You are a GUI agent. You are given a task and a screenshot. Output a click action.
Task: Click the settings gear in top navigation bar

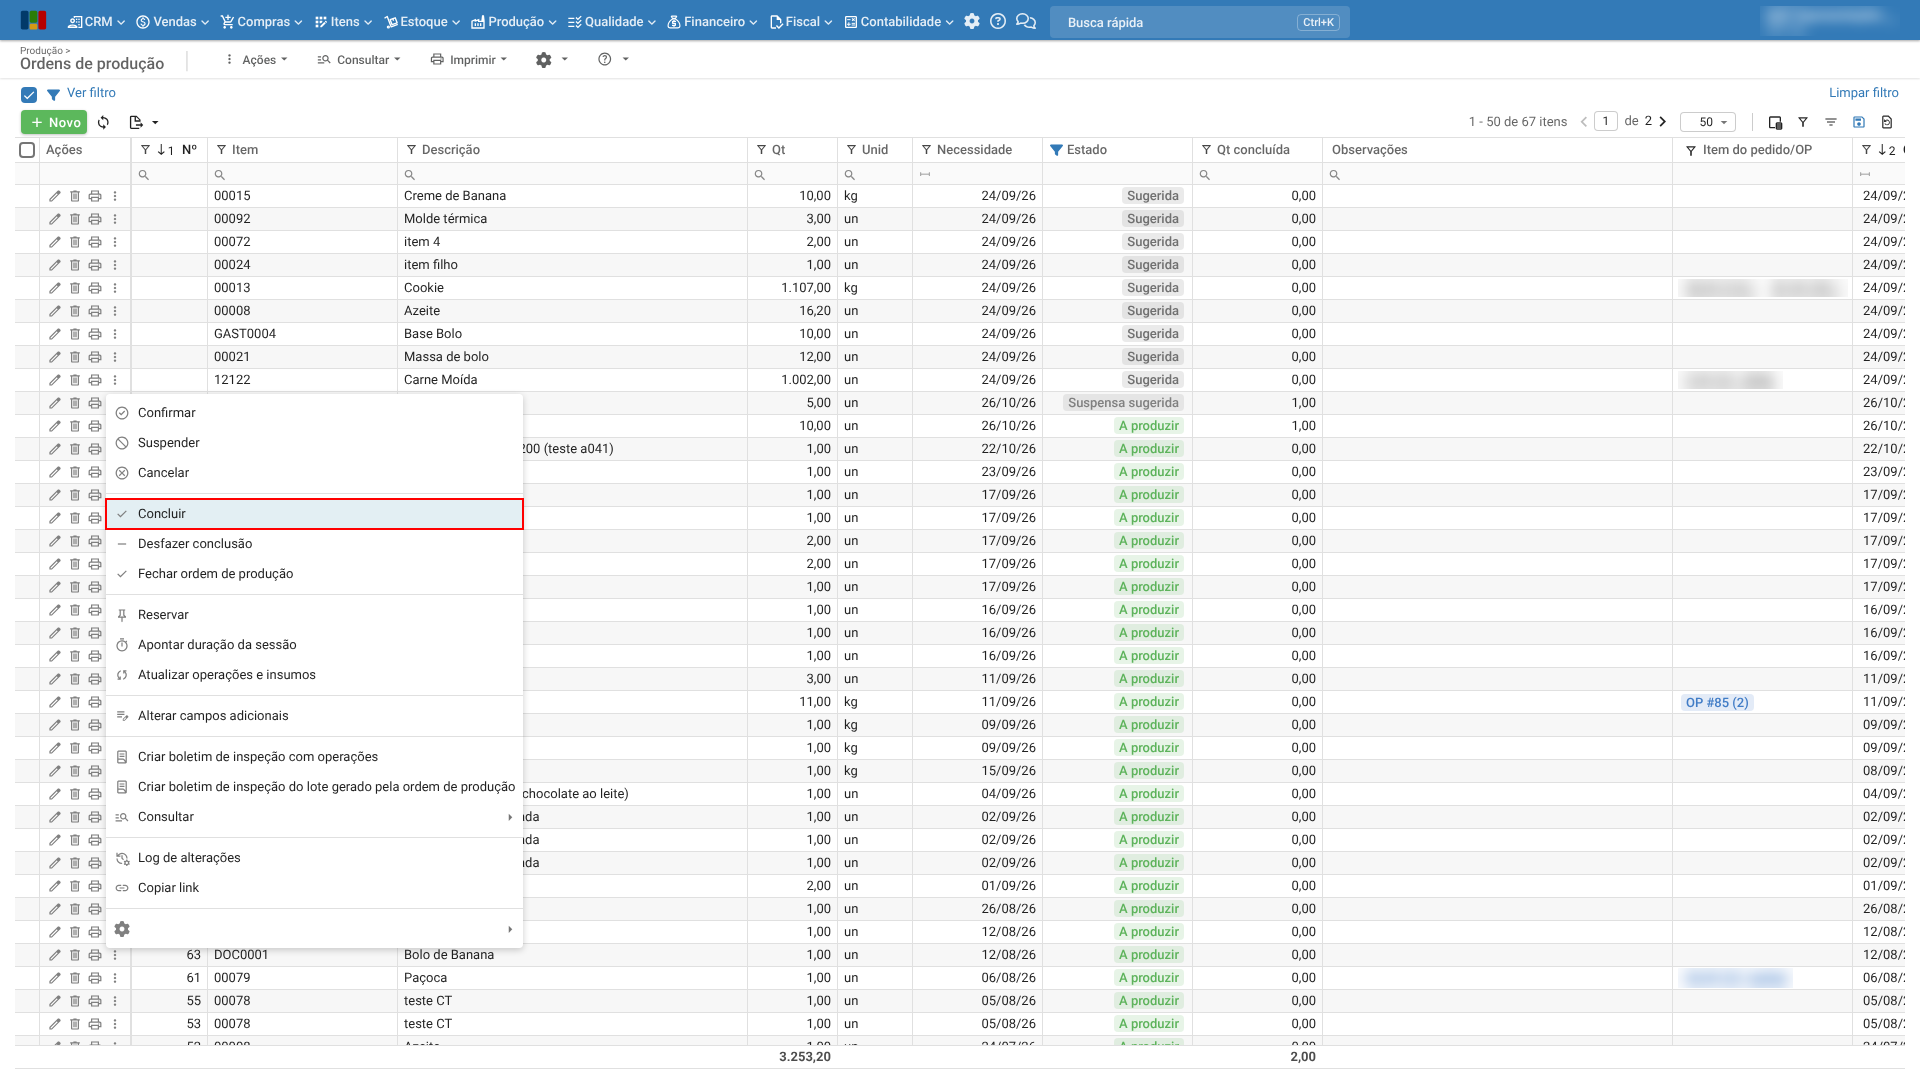[972, 21]
